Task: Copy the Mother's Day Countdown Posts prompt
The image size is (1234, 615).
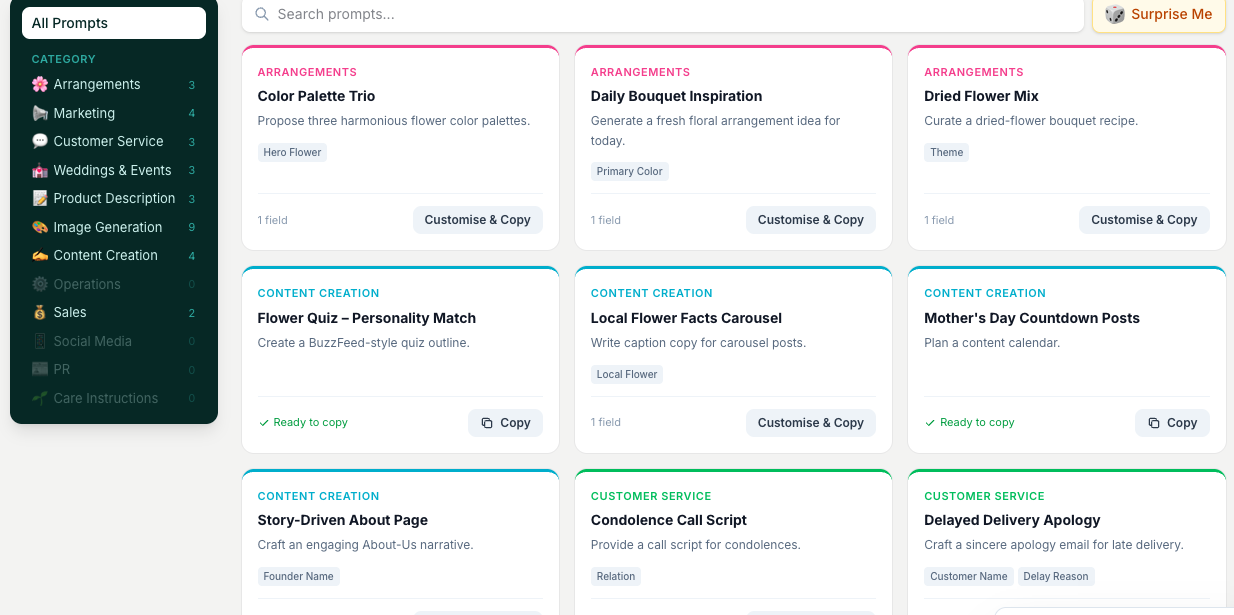Action: pos(1172,423)
